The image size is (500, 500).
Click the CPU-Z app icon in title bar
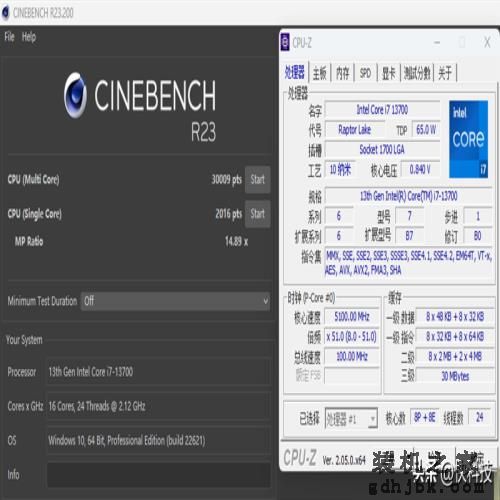[x=285, y=42]
